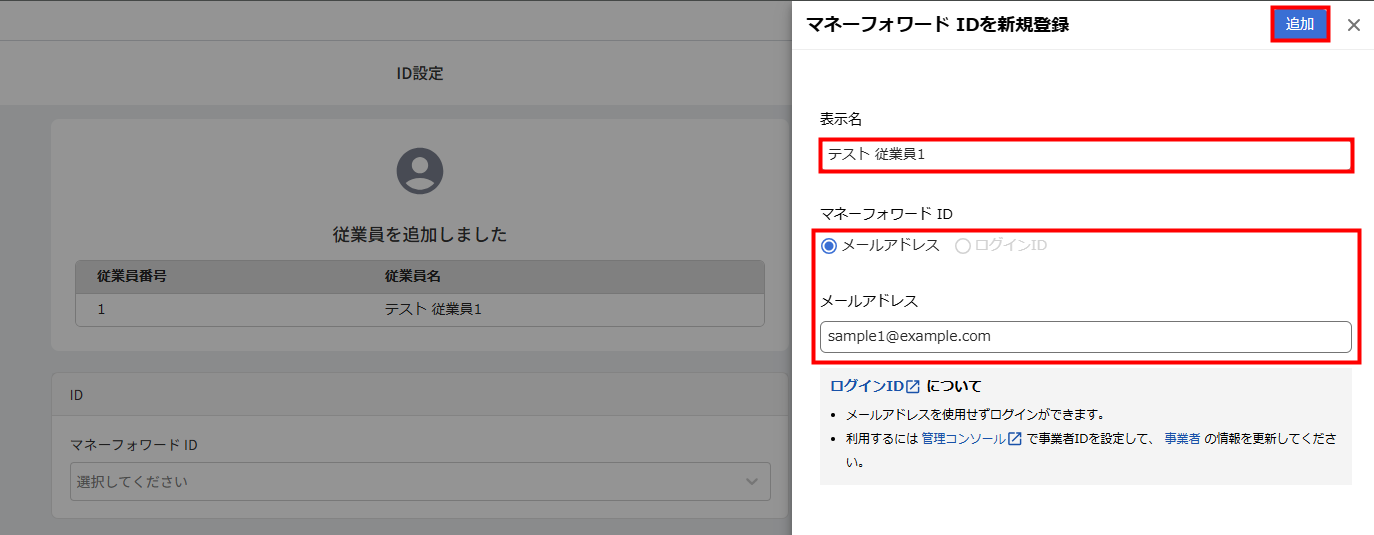Image resolution: width=1374 pixels, height=535 pixels.
Task: Click the external-link icon beside ログインID
Action: point(913,386)
